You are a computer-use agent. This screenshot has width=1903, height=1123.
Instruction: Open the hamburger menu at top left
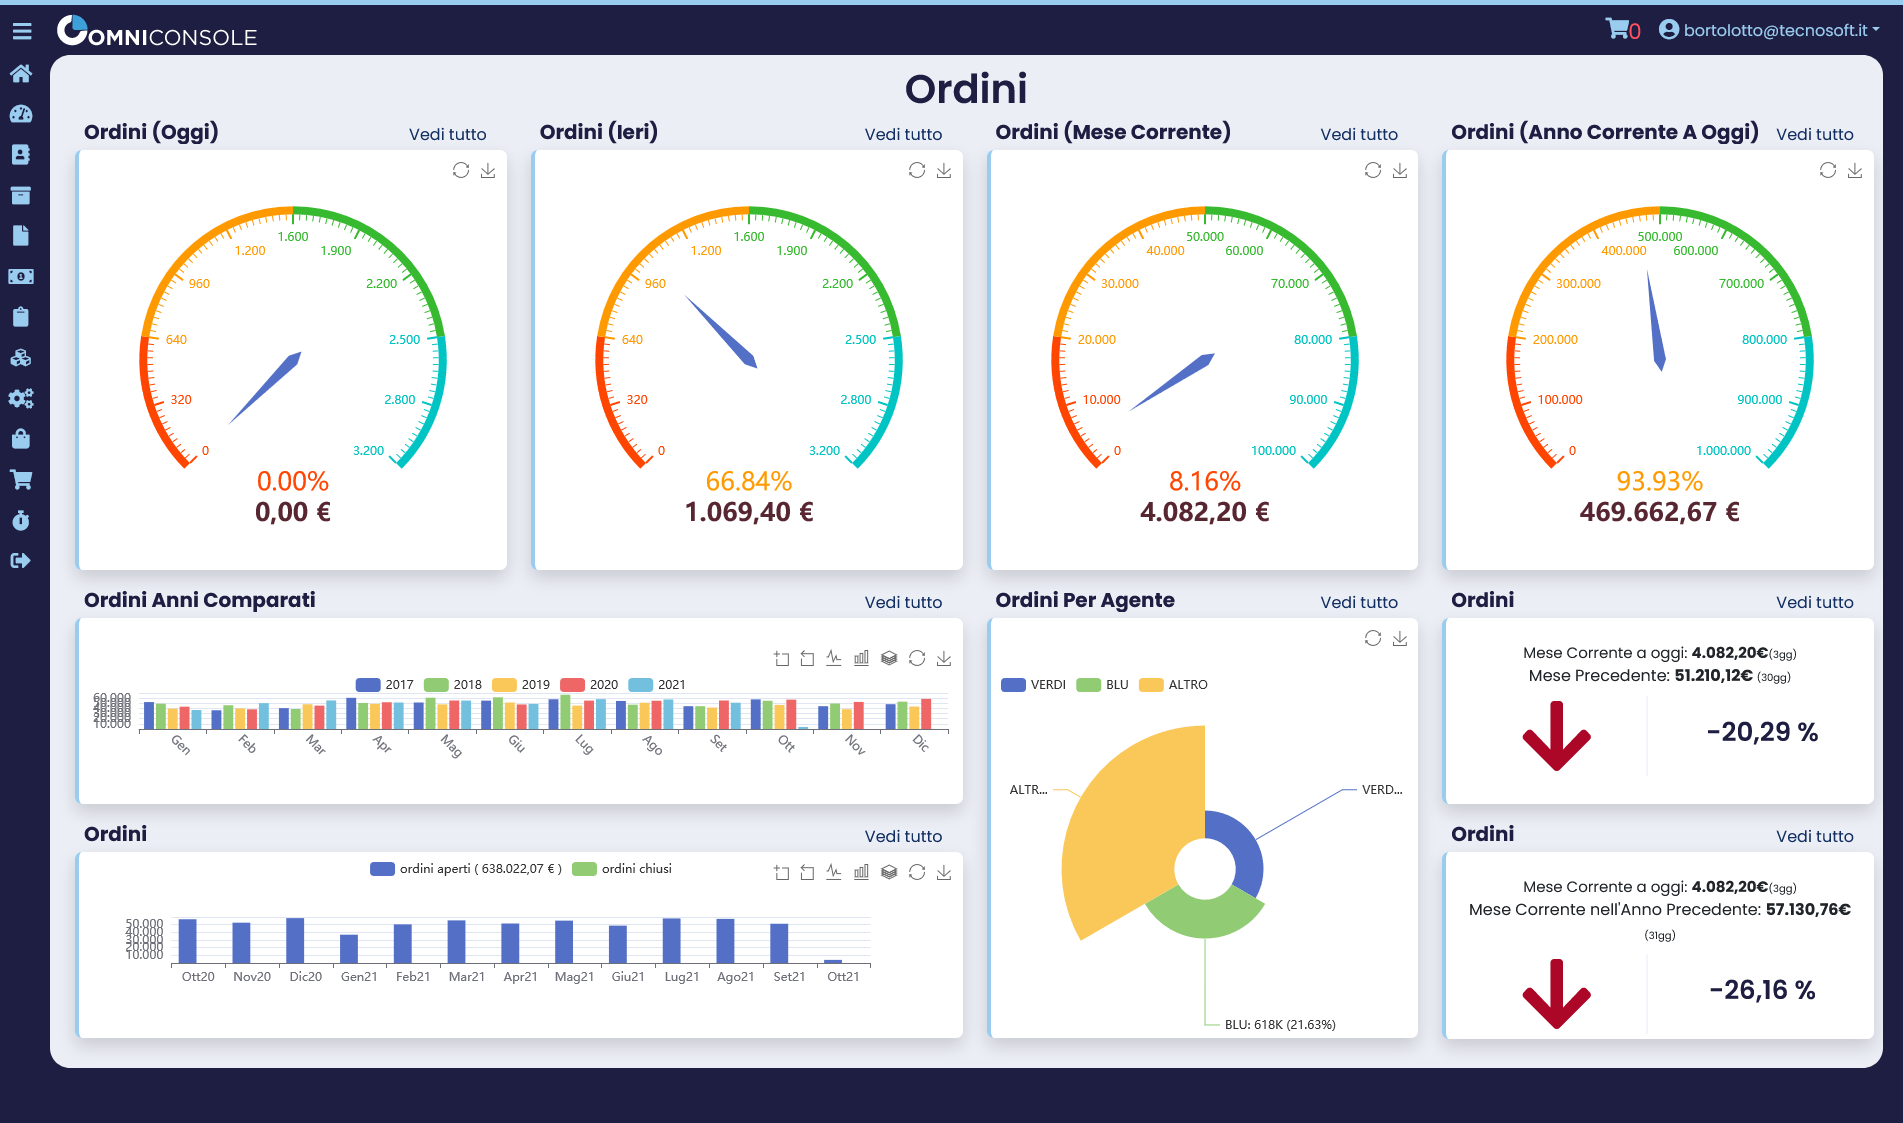[x=22, y=30]
